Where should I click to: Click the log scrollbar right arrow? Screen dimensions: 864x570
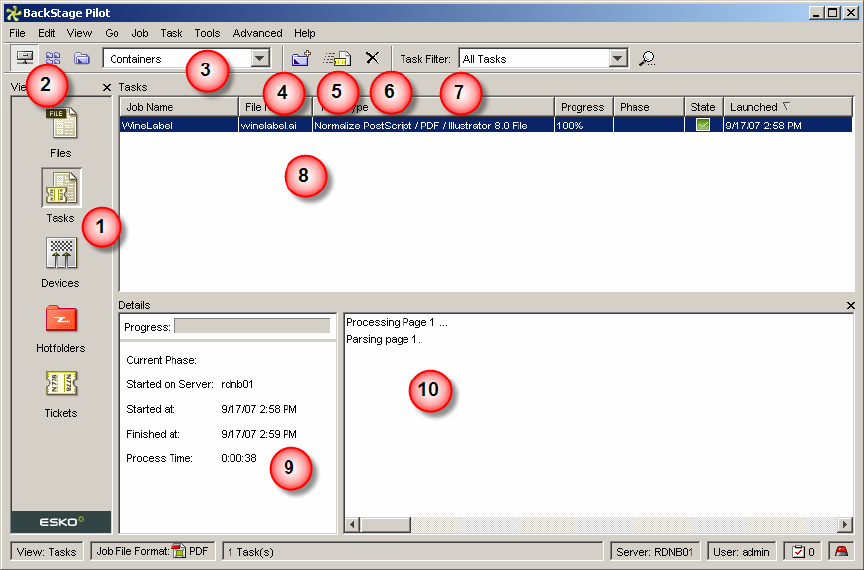point(844,524)
